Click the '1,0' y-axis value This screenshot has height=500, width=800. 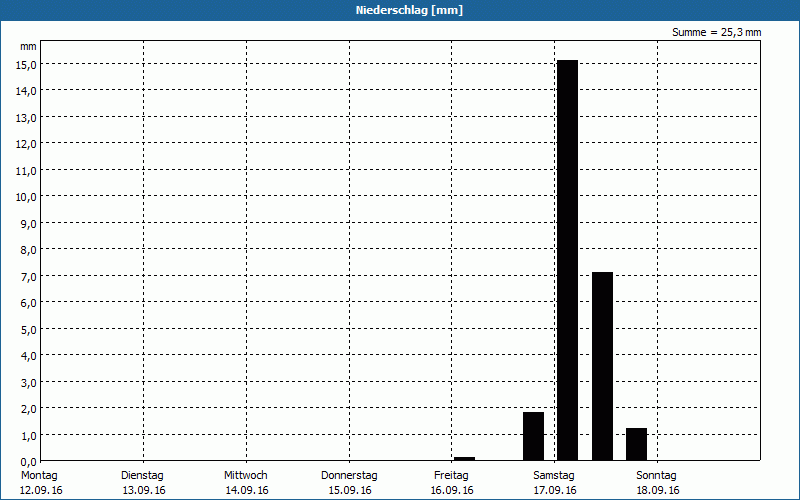click(29, 435)
